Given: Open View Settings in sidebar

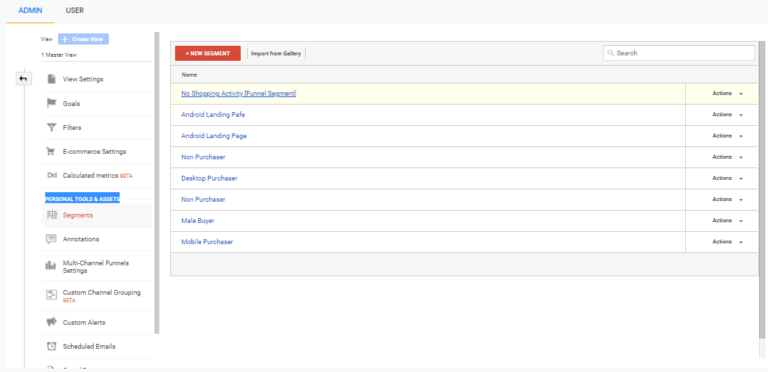Looking at the screenshot, I should (x=83, y=79).
